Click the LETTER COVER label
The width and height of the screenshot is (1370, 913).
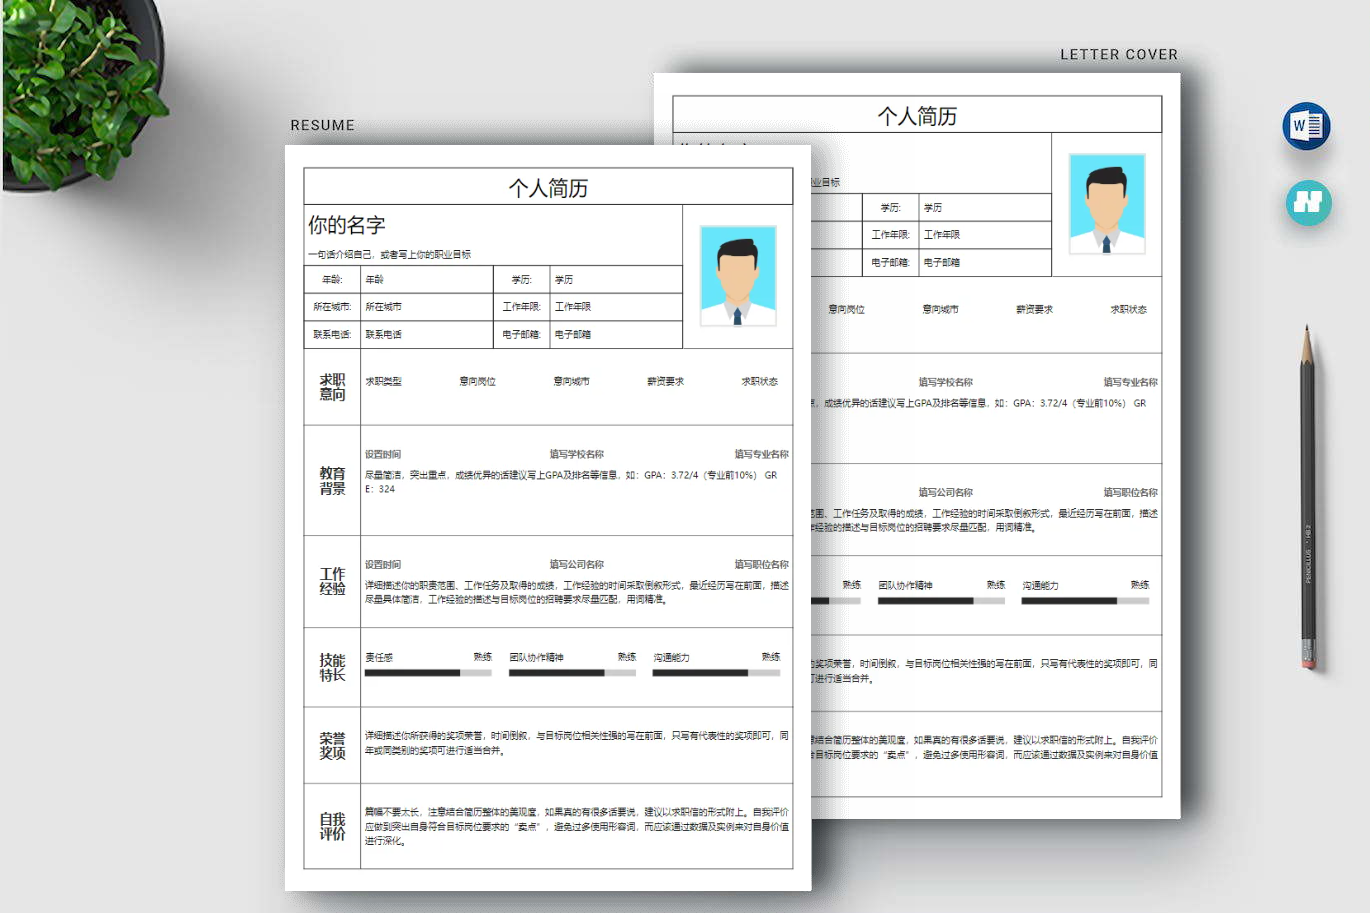[x=1119, y=55]
